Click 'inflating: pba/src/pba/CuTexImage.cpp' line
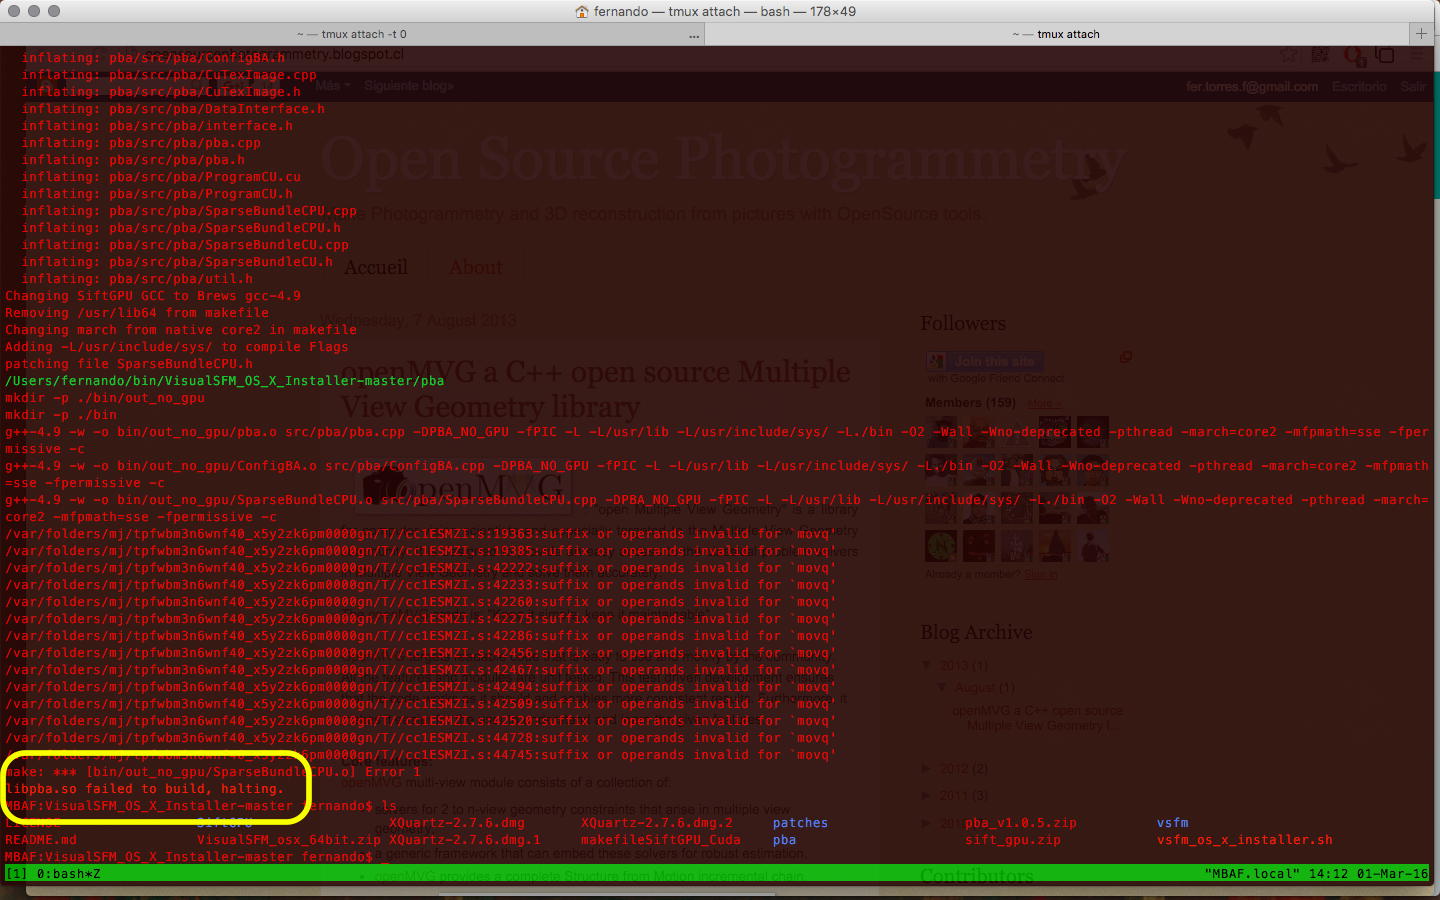The image size is (1440, 900). tap(168, 75)
